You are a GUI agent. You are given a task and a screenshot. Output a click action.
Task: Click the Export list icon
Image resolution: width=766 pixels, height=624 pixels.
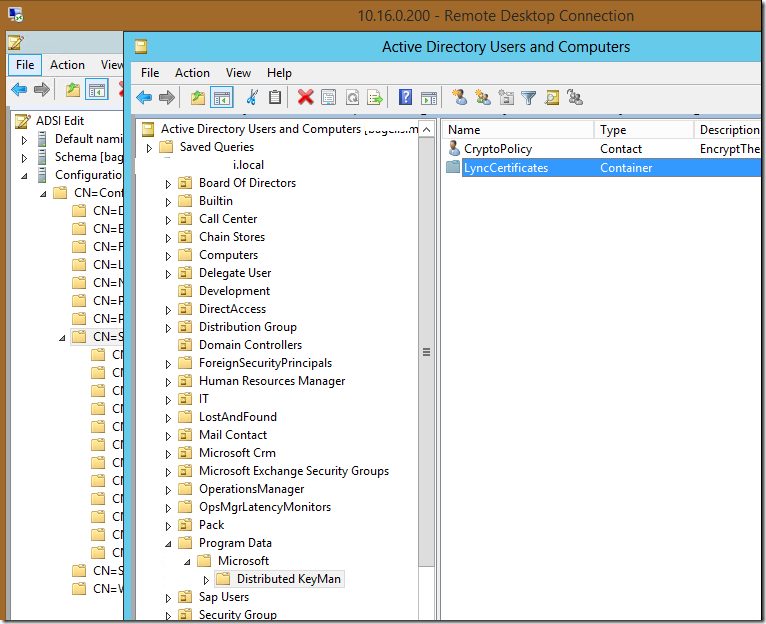(x=375, y=97)
